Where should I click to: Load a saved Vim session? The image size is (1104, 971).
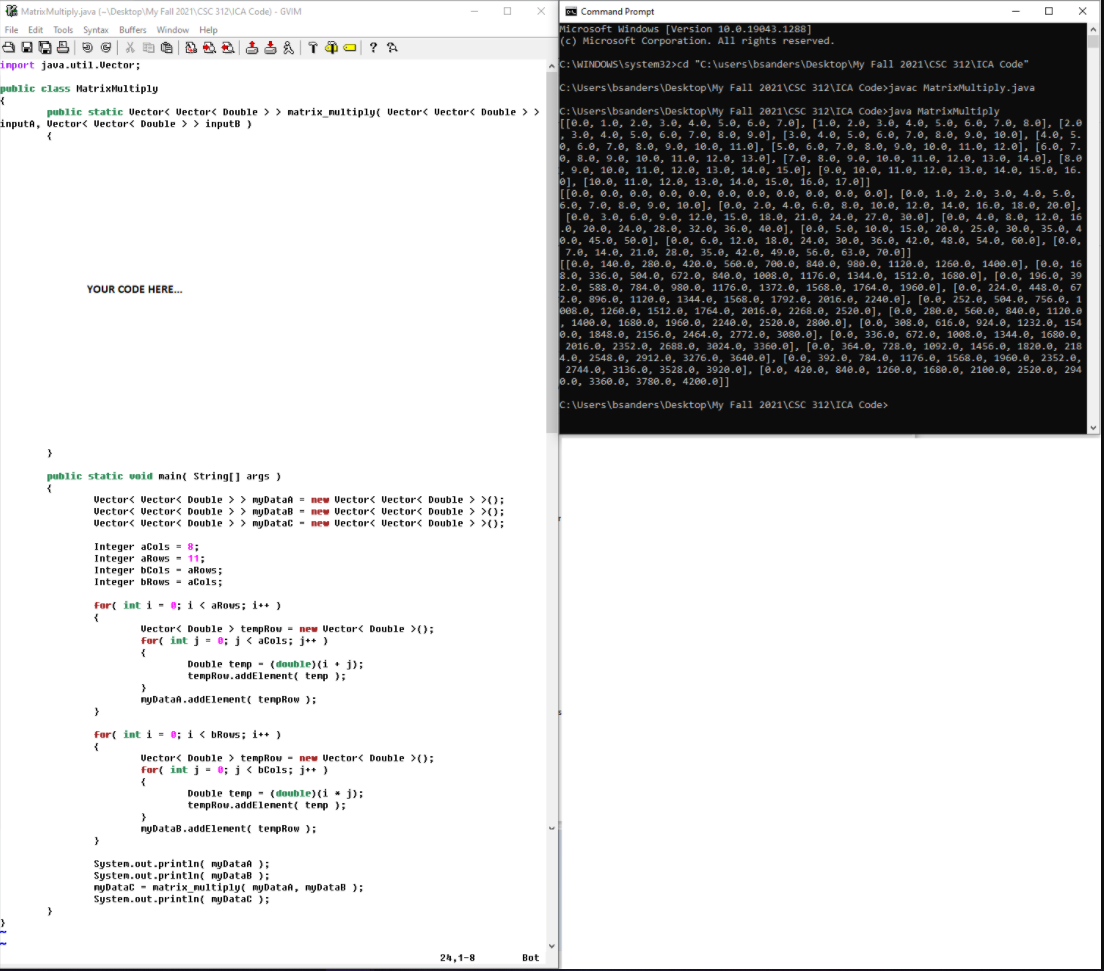[x=252, y=47]
